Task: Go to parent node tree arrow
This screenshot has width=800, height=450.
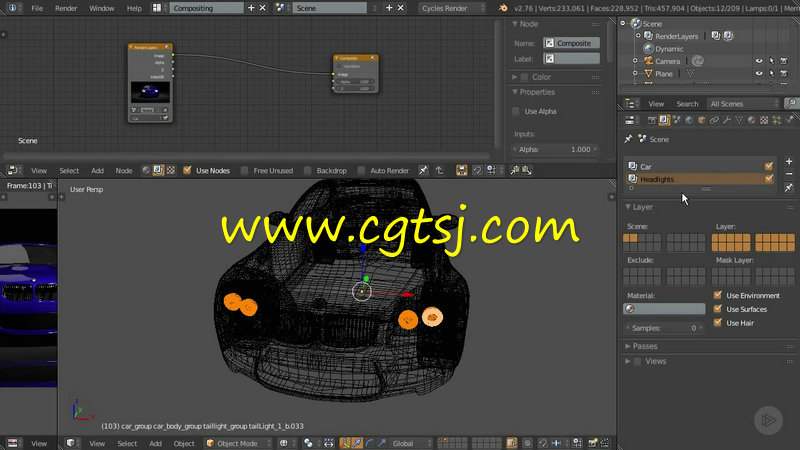Action: point(439,170)
